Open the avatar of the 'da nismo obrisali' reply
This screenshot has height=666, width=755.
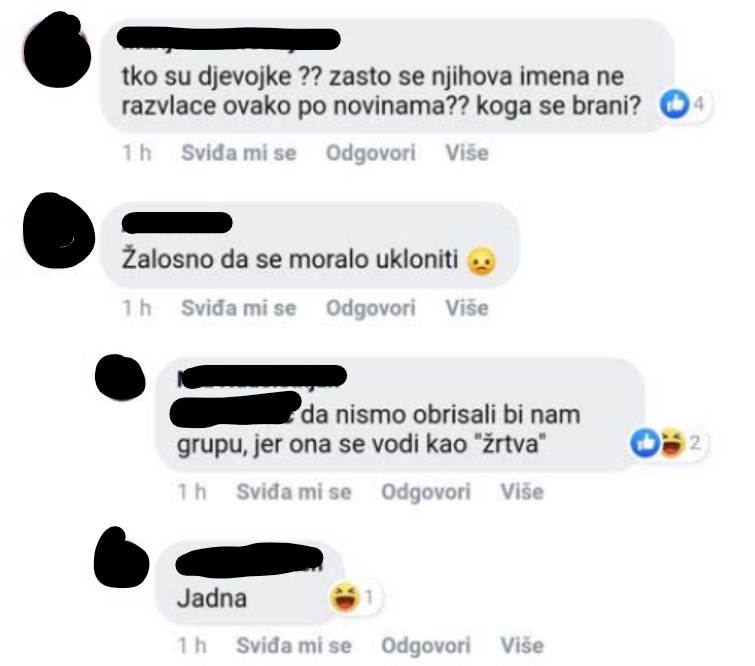(x=120, y=378)
